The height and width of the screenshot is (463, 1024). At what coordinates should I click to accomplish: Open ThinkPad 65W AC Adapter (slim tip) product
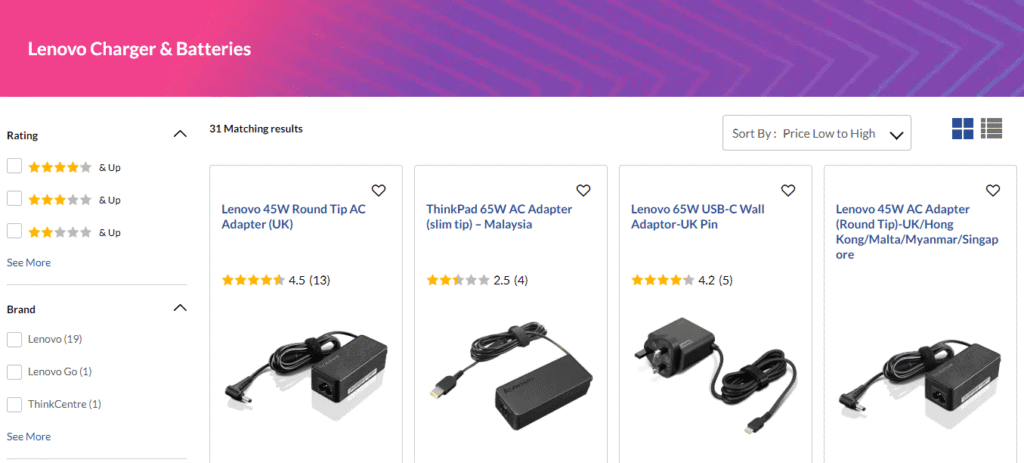pos(499,217)
